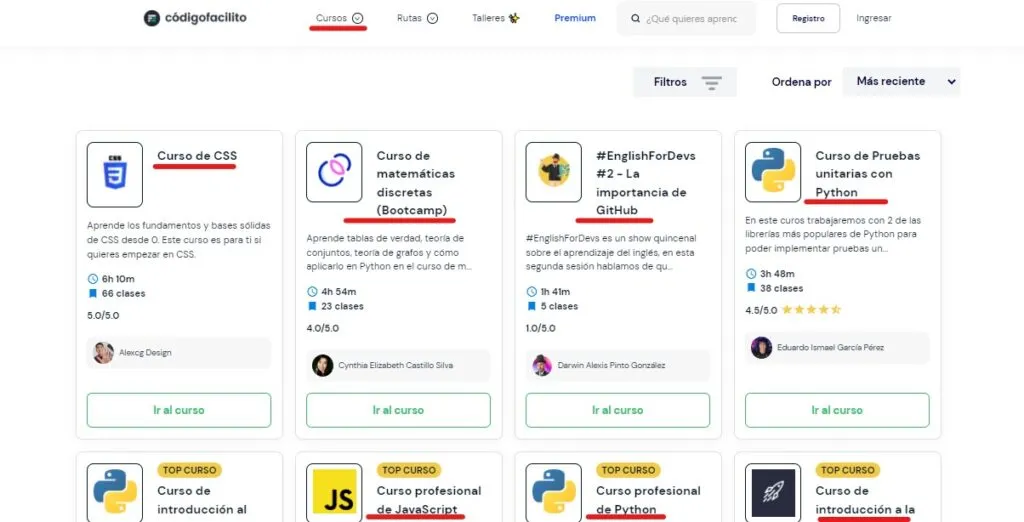
Task: Open instructor Darwin Alexis Pinto González name
Action: coord(611,365)
